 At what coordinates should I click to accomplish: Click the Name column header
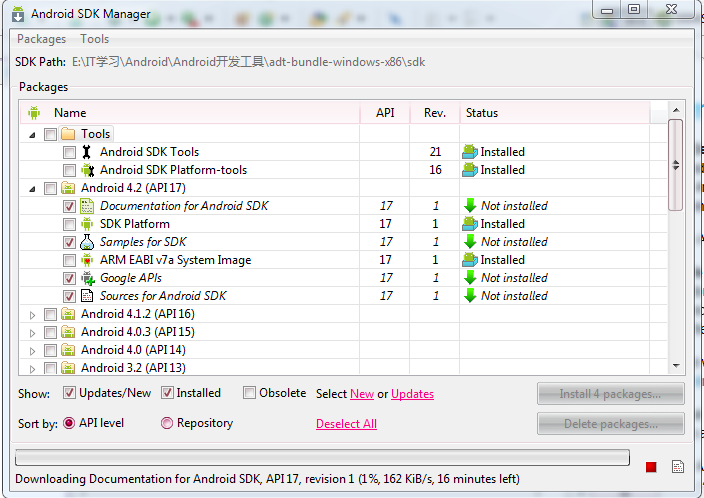[x=190, y=112]
